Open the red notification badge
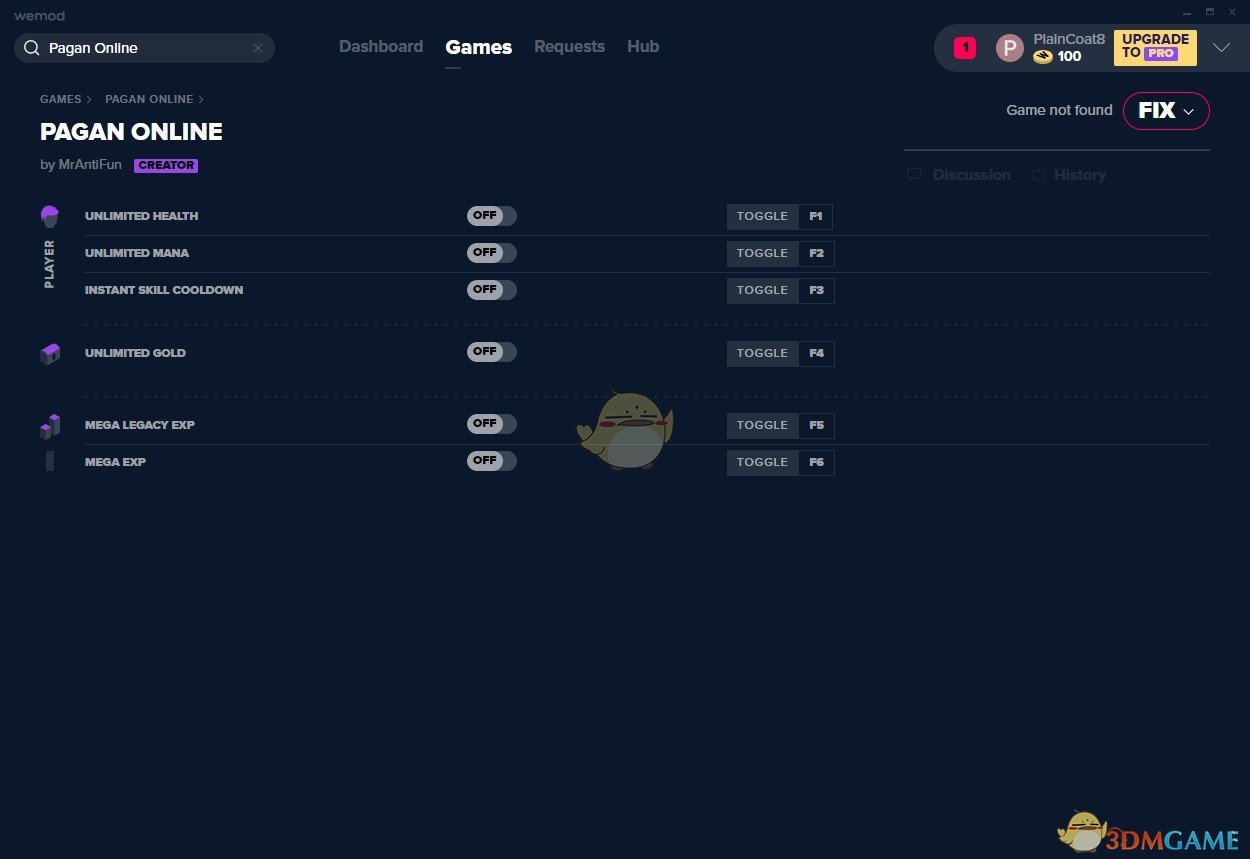This screenshot has width=1250, height=859. pyautogui.click(x=965, y=47)
